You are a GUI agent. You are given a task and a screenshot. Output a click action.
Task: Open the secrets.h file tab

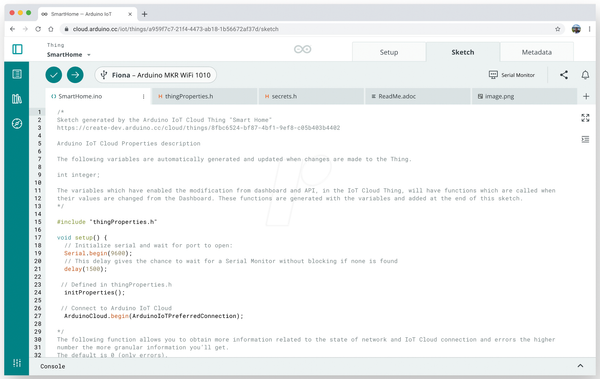click(x=311, y=96)
